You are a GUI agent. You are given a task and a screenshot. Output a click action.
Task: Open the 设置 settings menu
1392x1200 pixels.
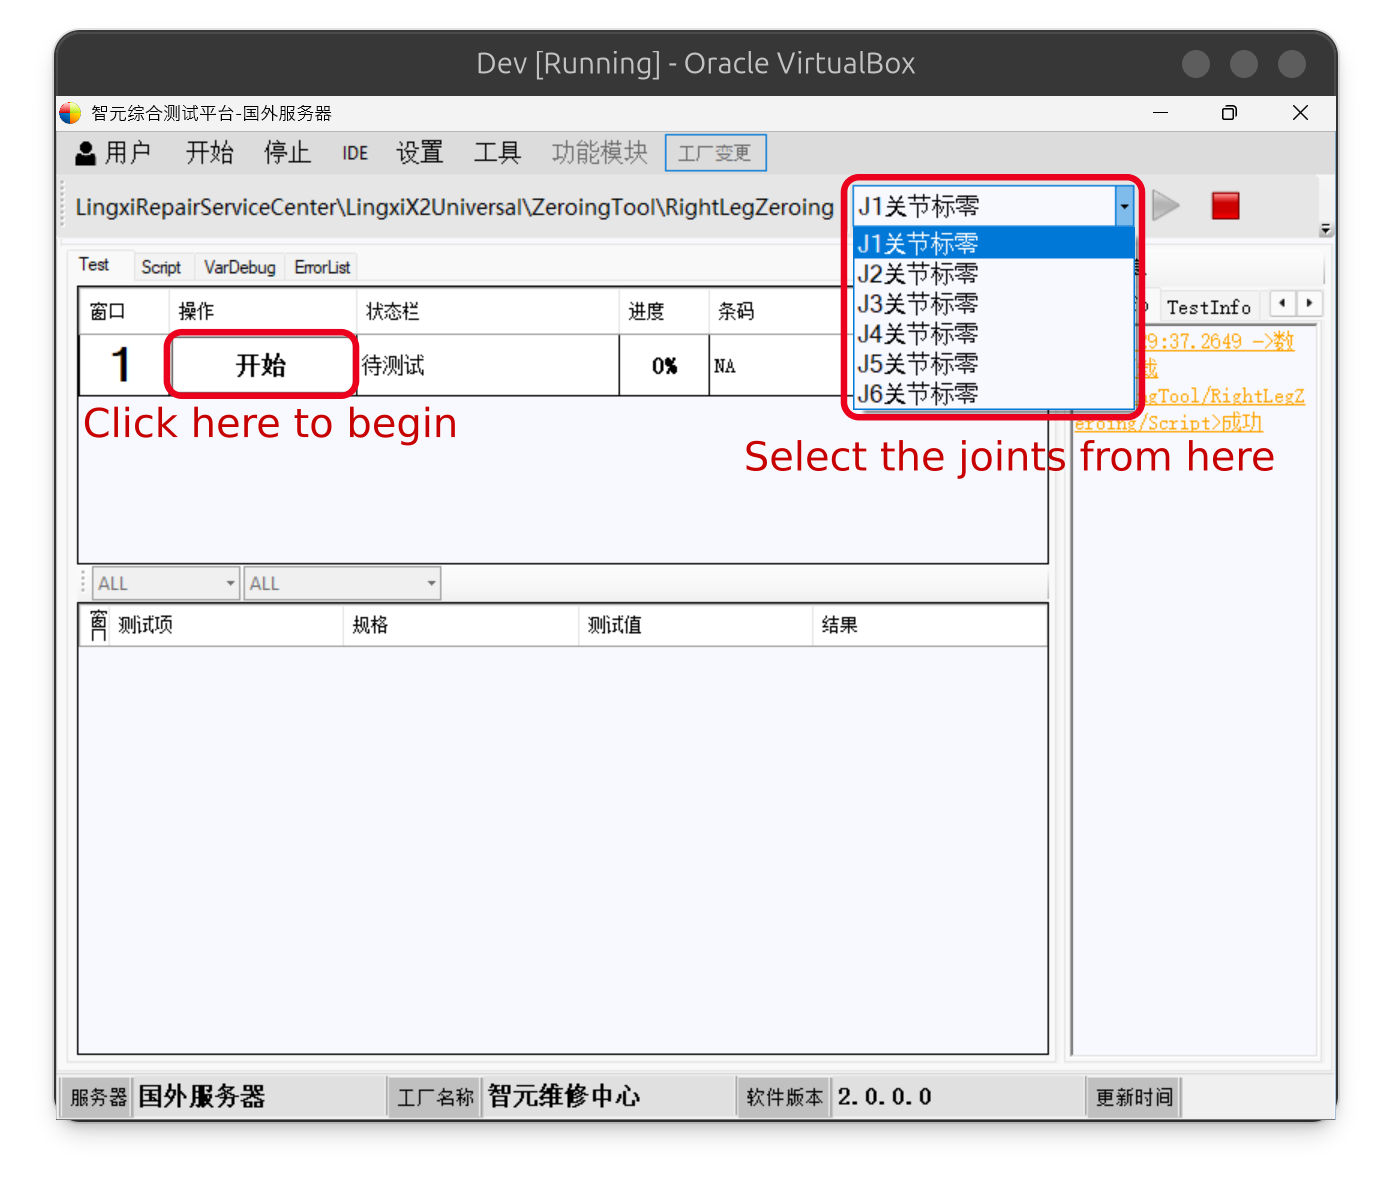point(420,153)
